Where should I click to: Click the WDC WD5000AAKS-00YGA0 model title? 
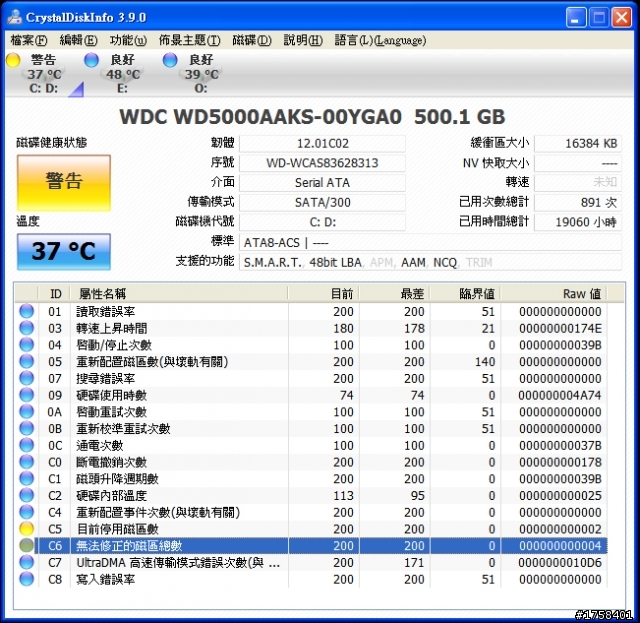point(260,117)
